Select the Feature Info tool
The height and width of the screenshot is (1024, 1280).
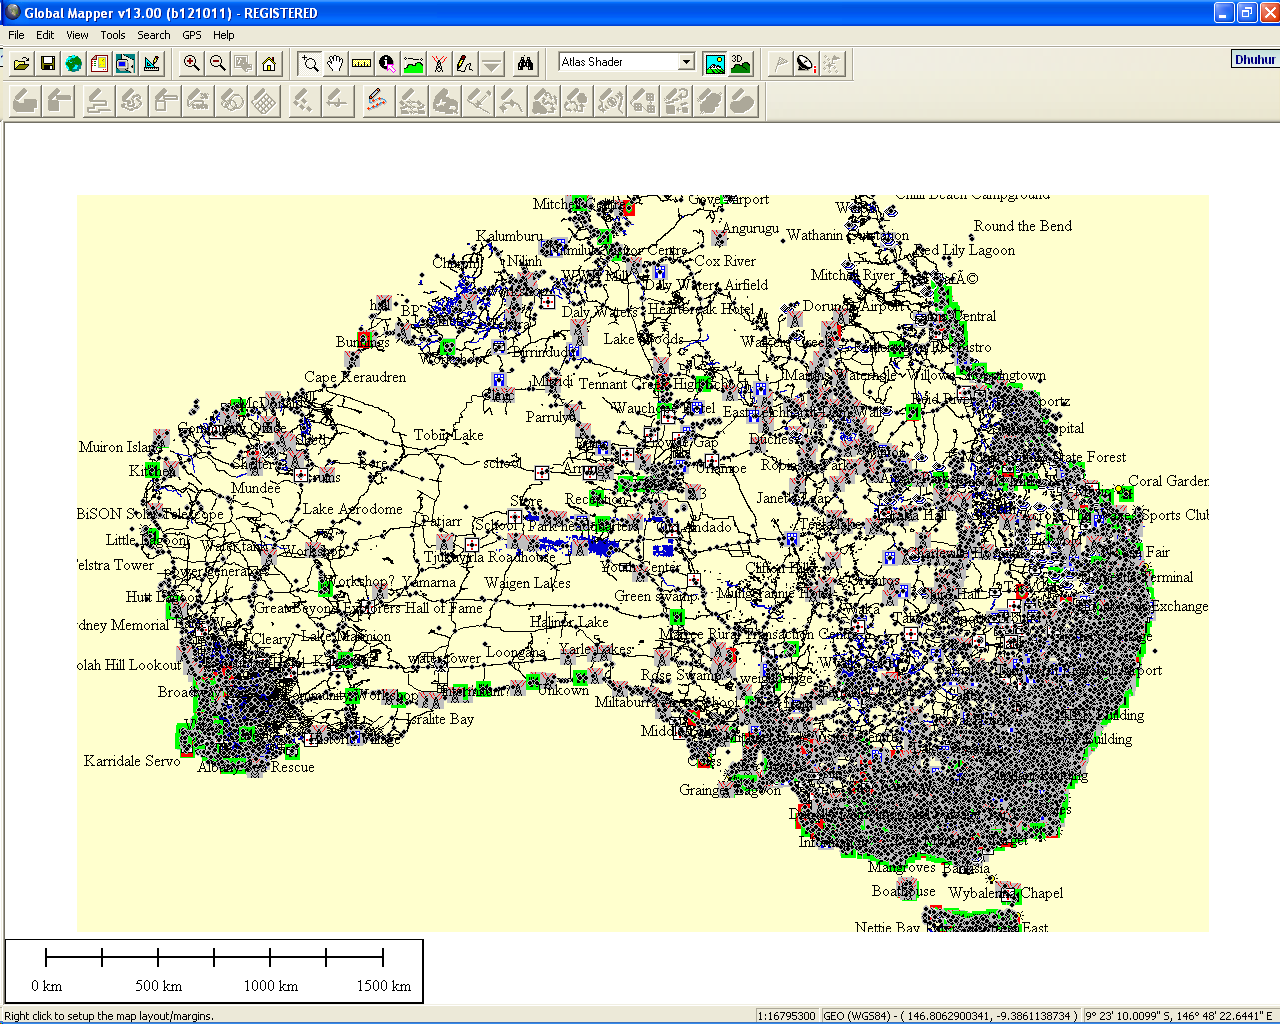[388, 64]
